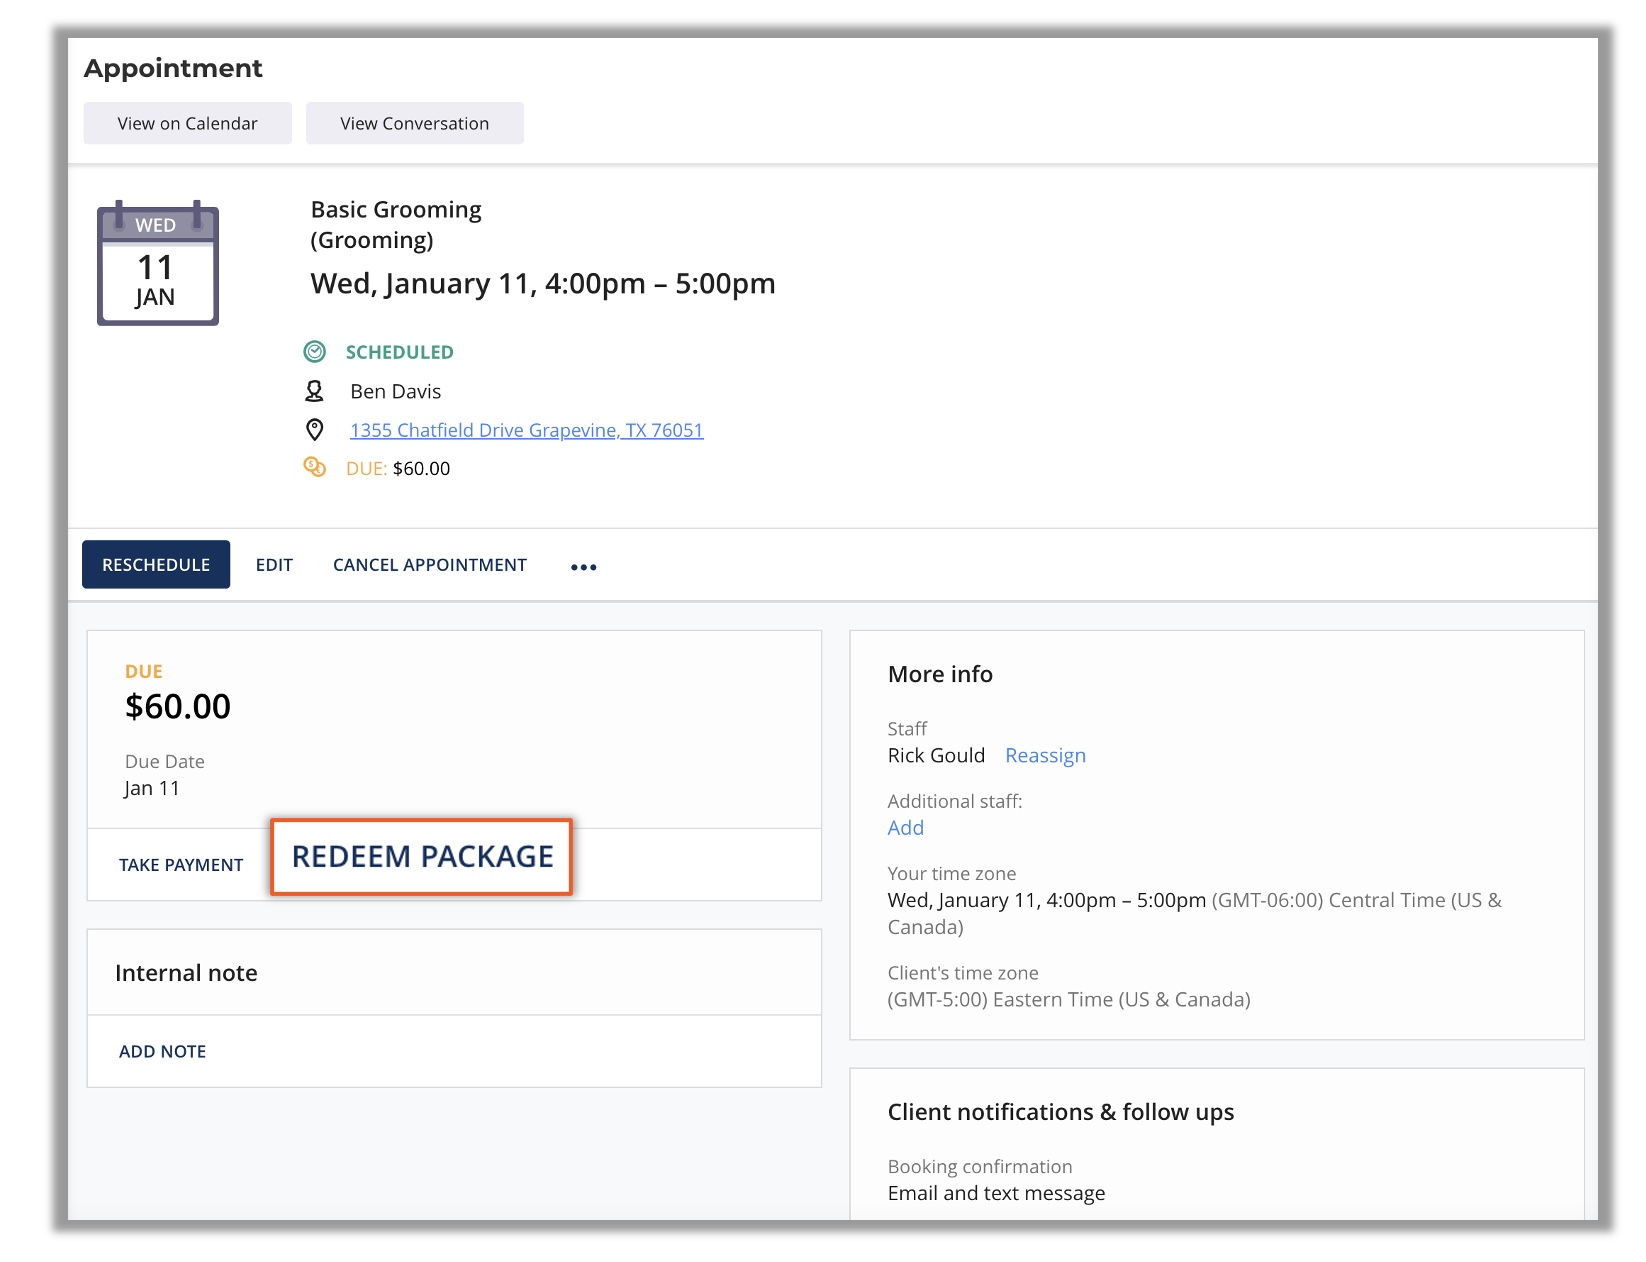Click Add under Additional staff
Screen dimensions: 1646x1262
point(906,828)
